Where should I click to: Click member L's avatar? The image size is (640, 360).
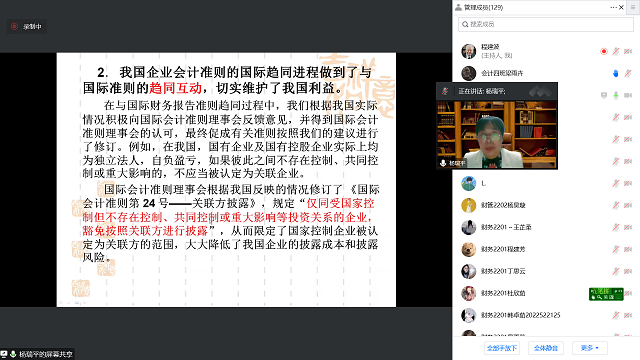469,183
